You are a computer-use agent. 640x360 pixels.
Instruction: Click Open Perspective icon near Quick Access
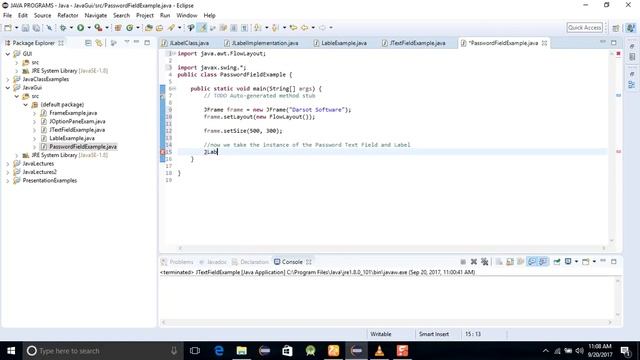click(616, 28)
